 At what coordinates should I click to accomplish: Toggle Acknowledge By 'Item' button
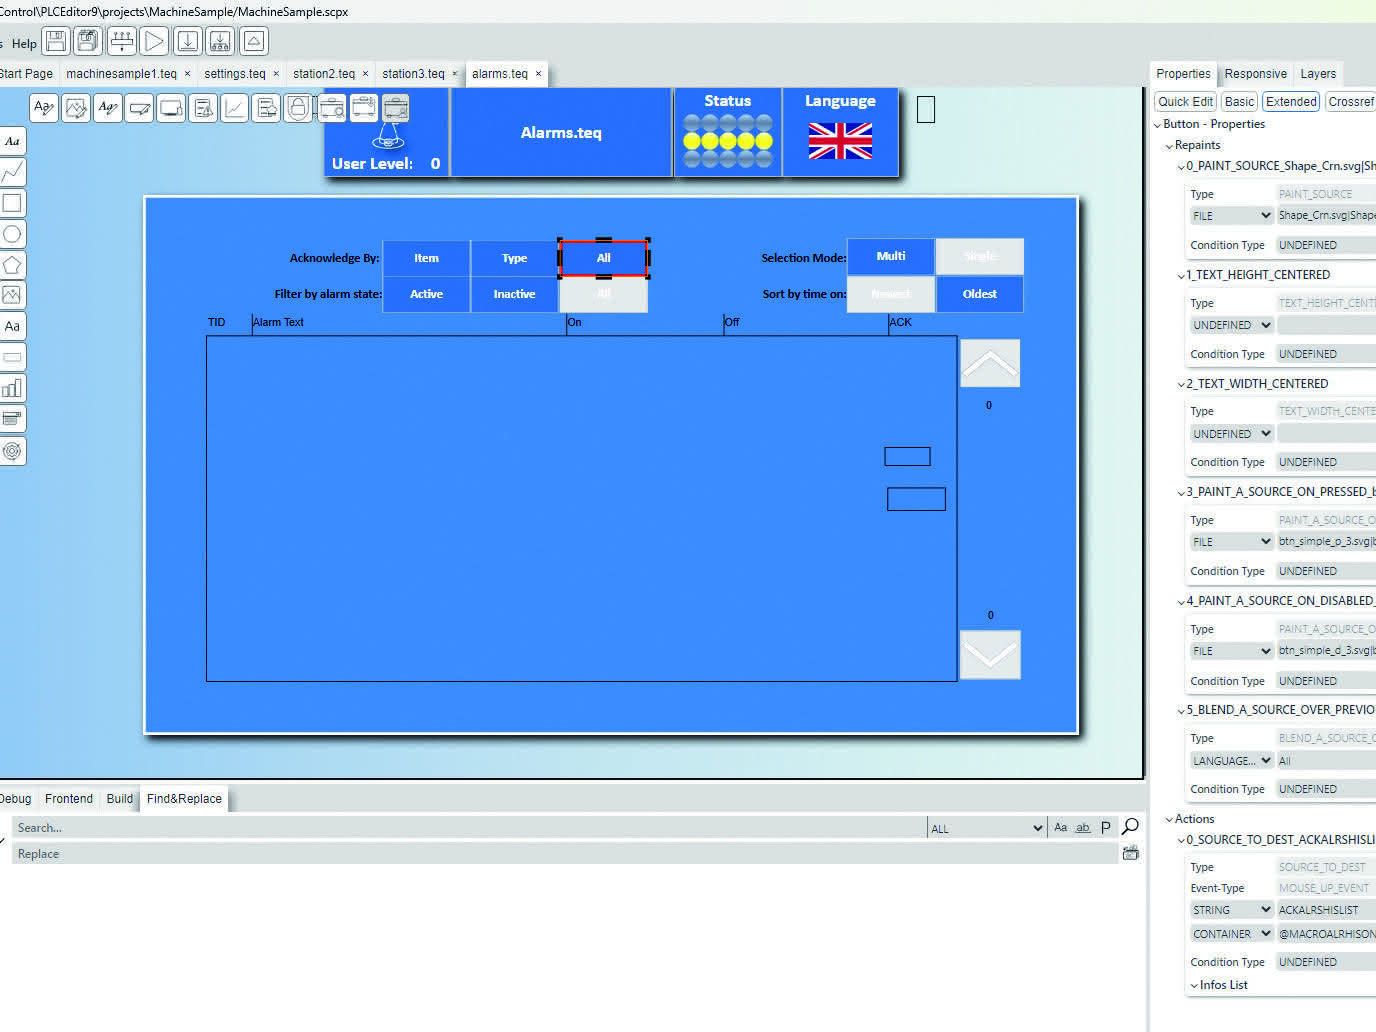(x=426, y=258)
